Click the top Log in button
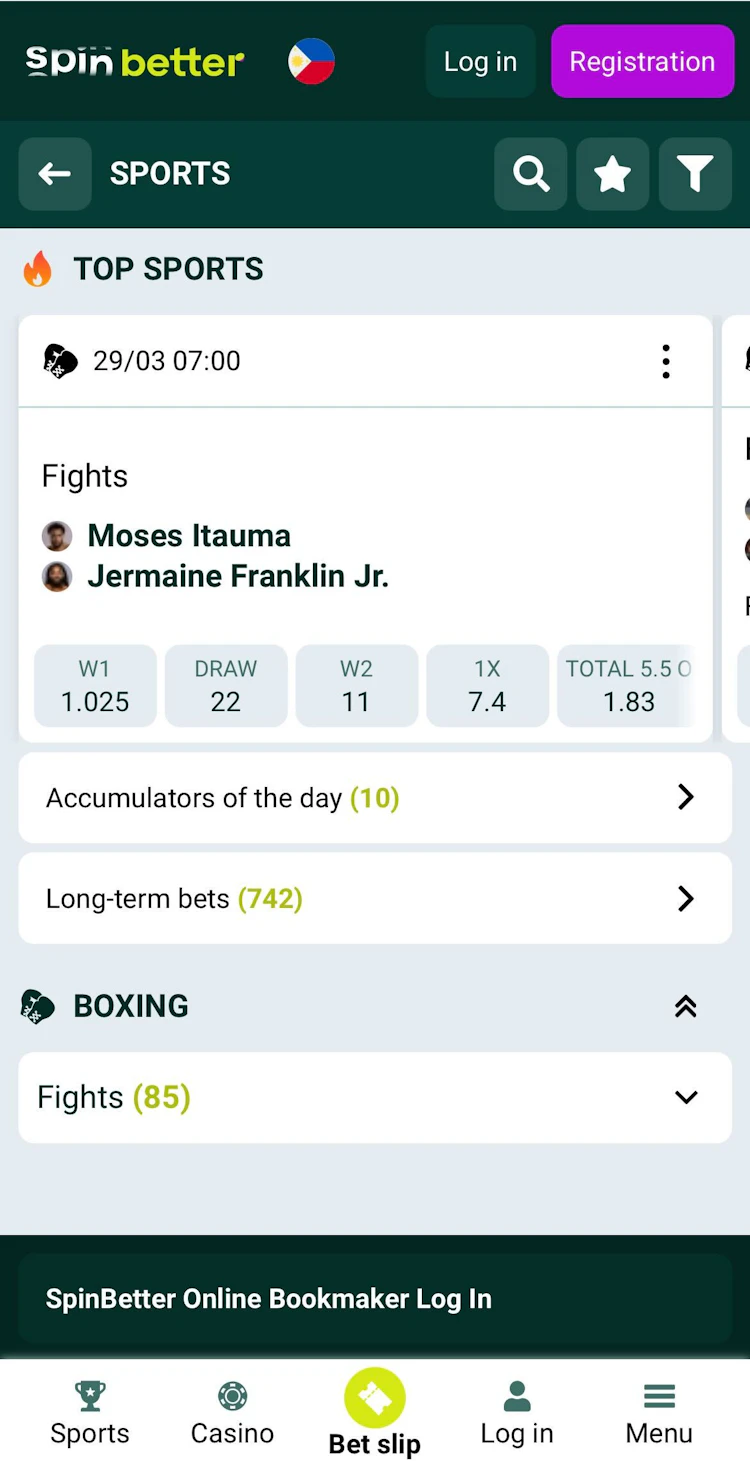Viewport: 750px width, 1467px height. [480, 62]
